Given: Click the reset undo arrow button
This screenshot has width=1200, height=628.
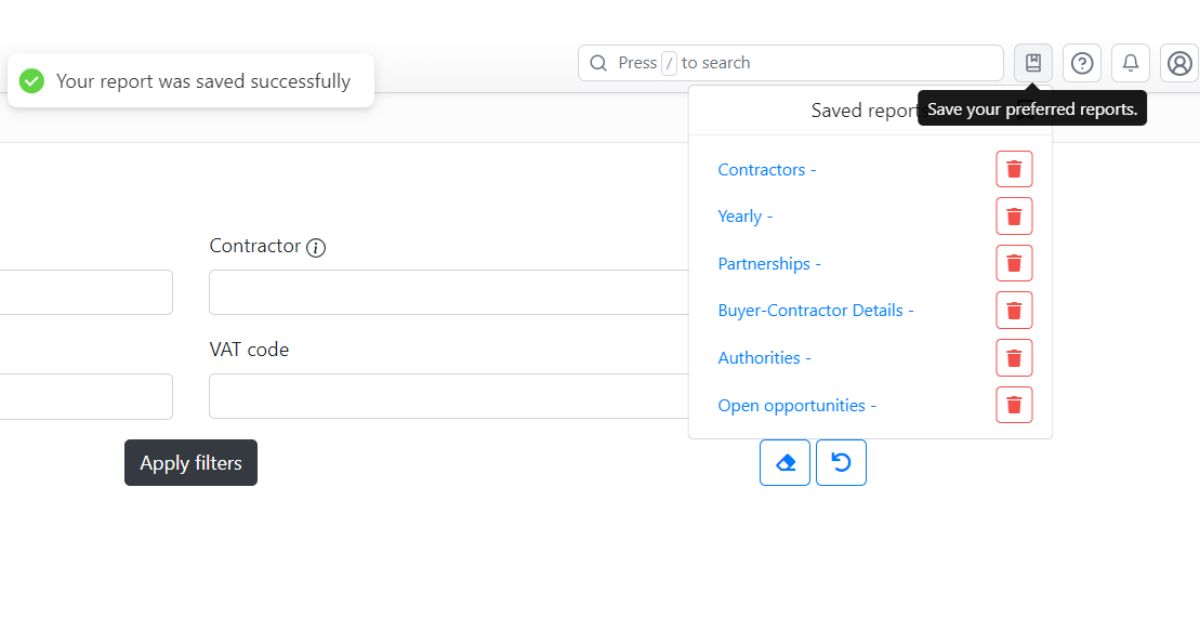Looking at the screenshot, I should 841,463.
